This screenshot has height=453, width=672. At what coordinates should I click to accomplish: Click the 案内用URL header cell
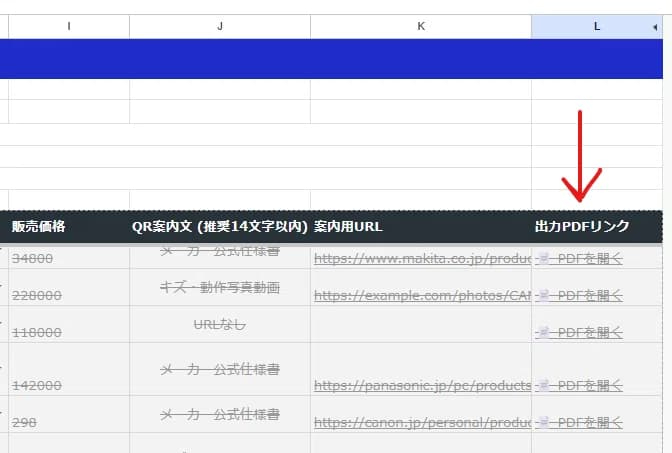pyautogui.click(x=421, y=226)
